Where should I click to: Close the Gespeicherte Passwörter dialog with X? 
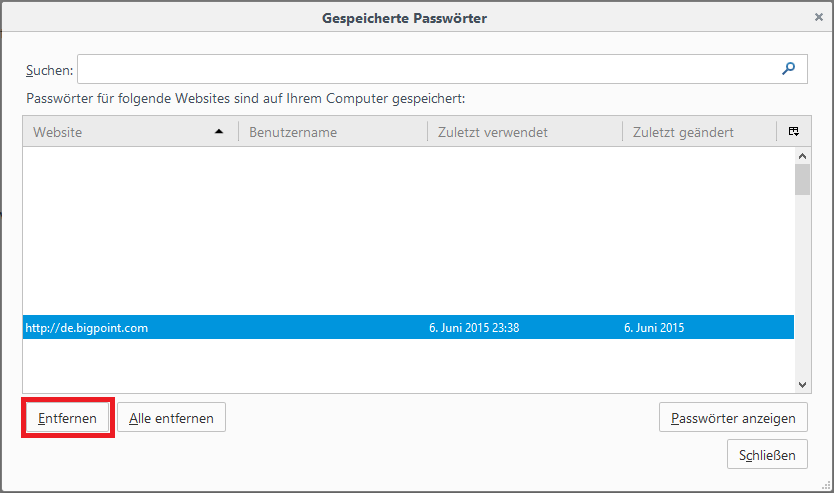pos(819,17)
